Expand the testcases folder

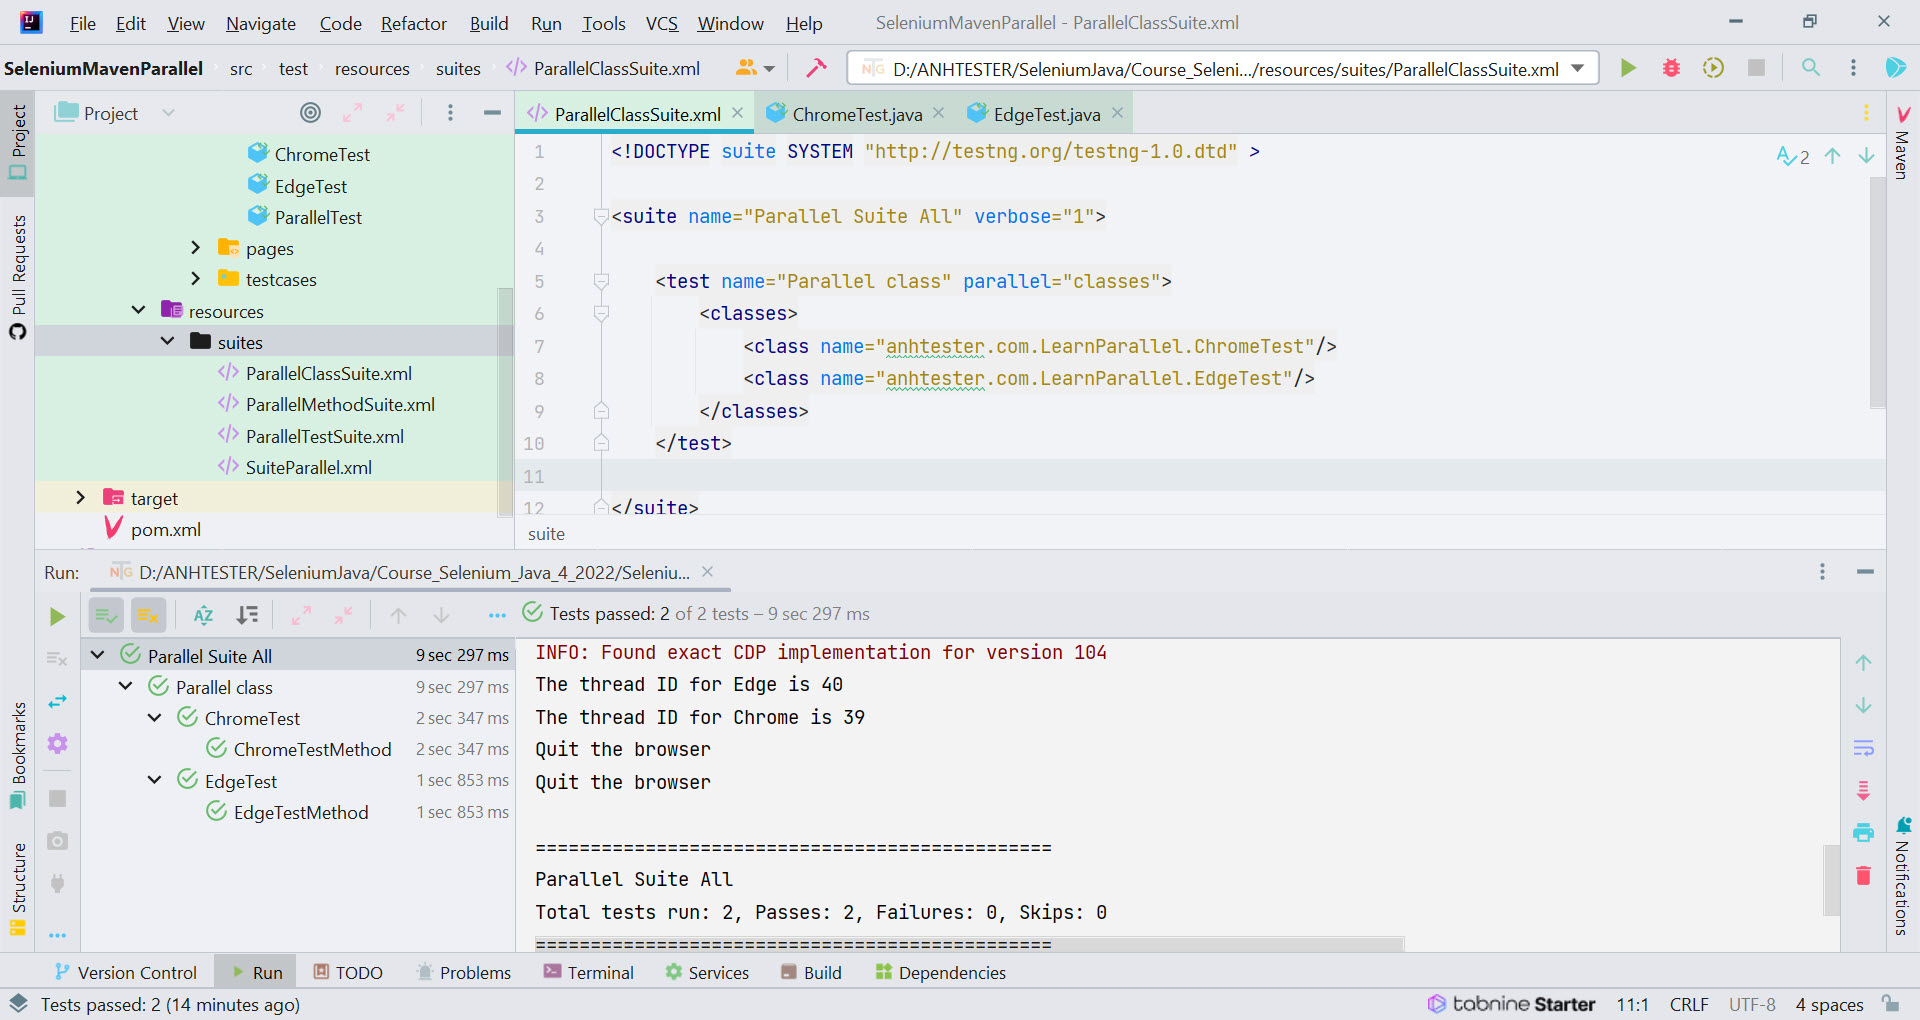195,279
